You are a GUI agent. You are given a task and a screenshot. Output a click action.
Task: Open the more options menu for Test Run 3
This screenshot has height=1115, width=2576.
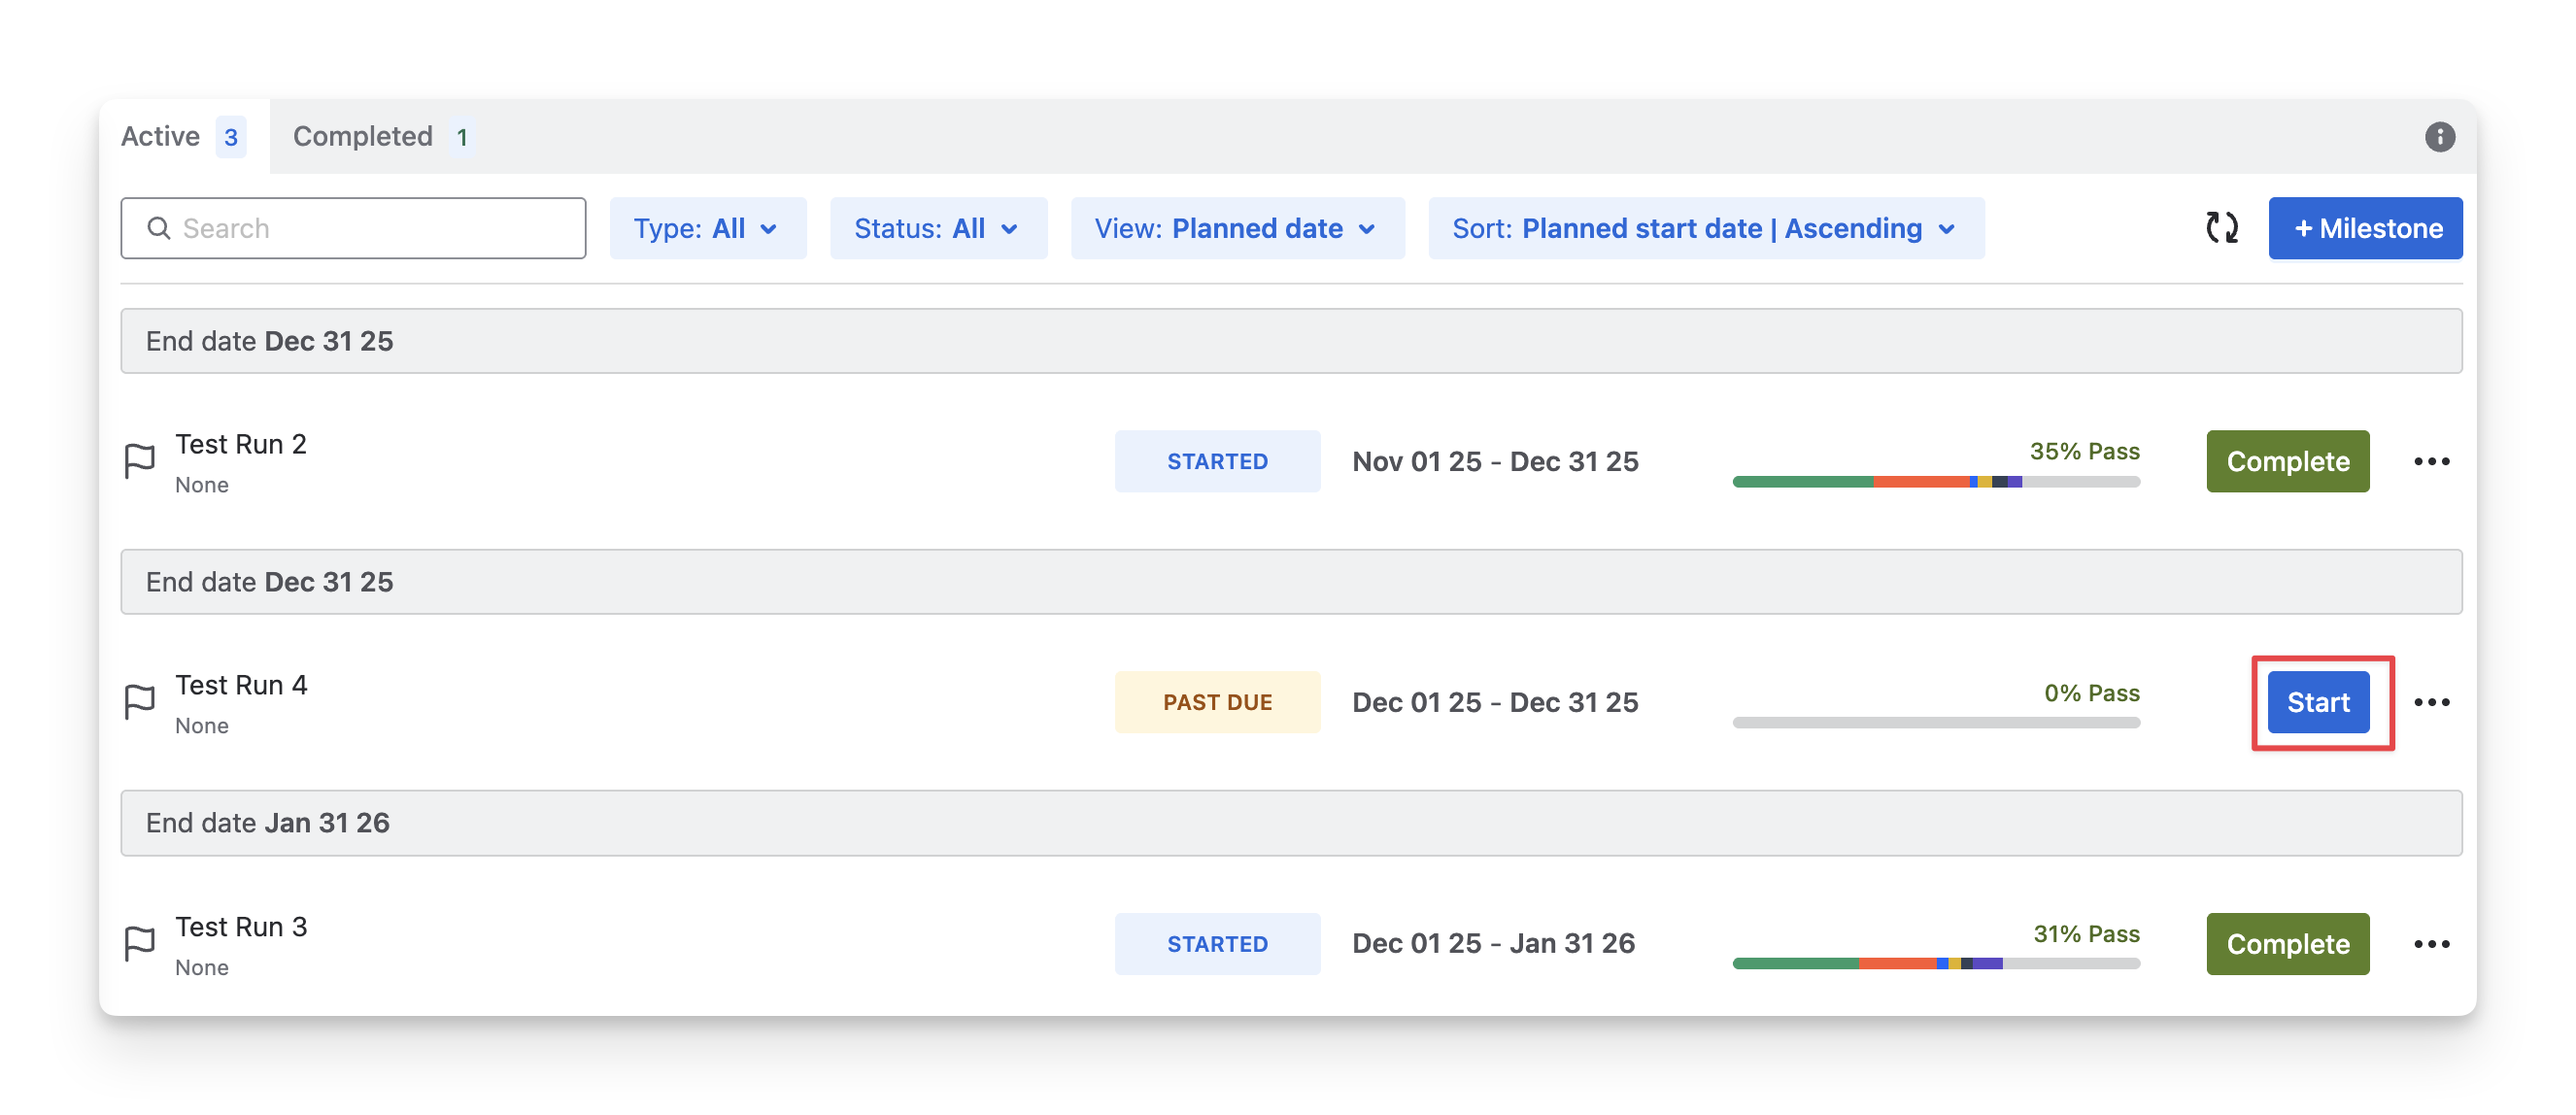click(x=2431, y=943)
